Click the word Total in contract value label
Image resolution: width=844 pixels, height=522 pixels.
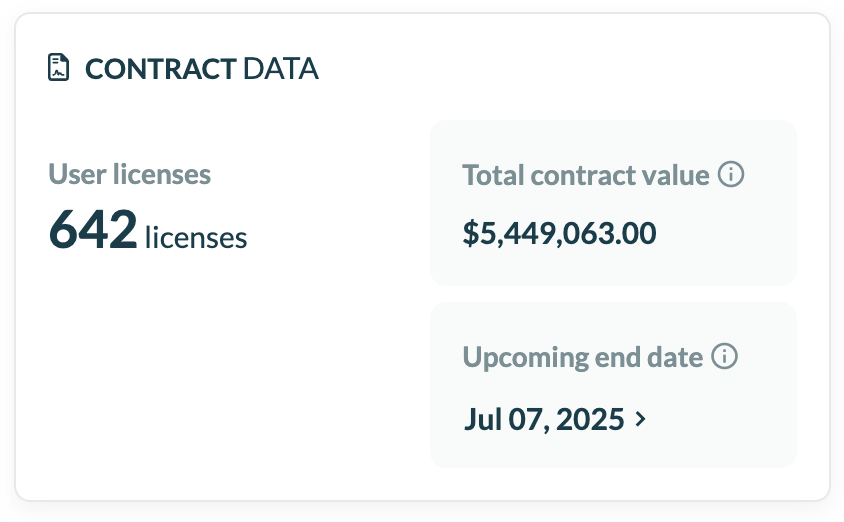coord(493,176)
